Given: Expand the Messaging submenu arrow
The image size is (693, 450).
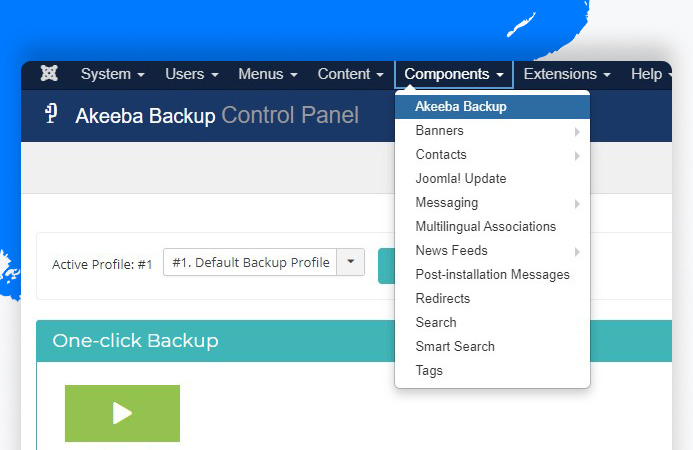Looking at the screenshot, I should (x=577, y=204).
